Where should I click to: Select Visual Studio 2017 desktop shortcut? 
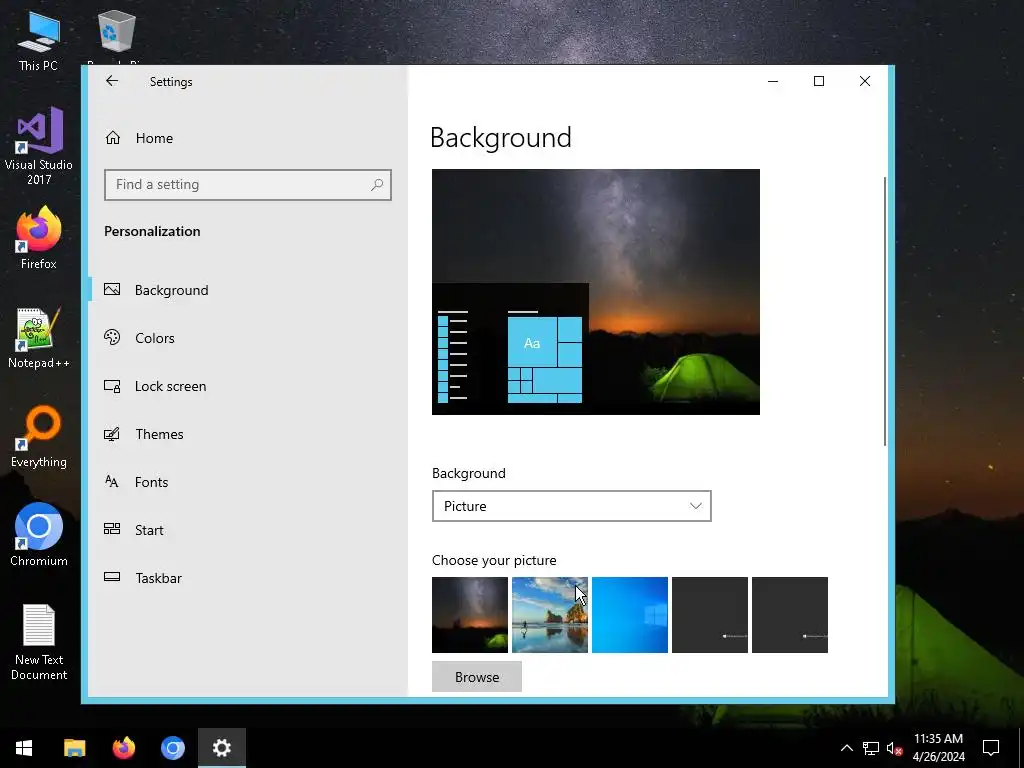tap(39, 146)
